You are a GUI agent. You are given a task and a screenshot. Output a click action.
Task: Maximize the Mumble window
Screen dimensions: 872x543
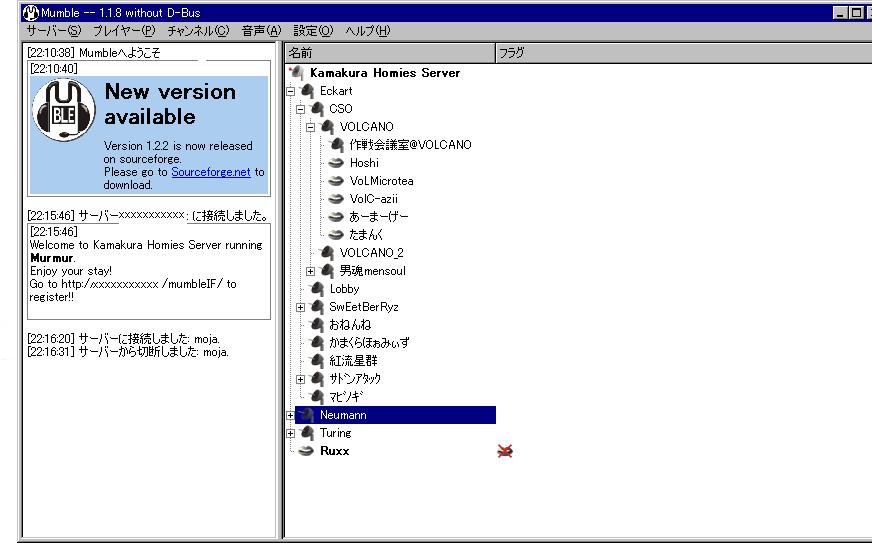pos(856,12)
